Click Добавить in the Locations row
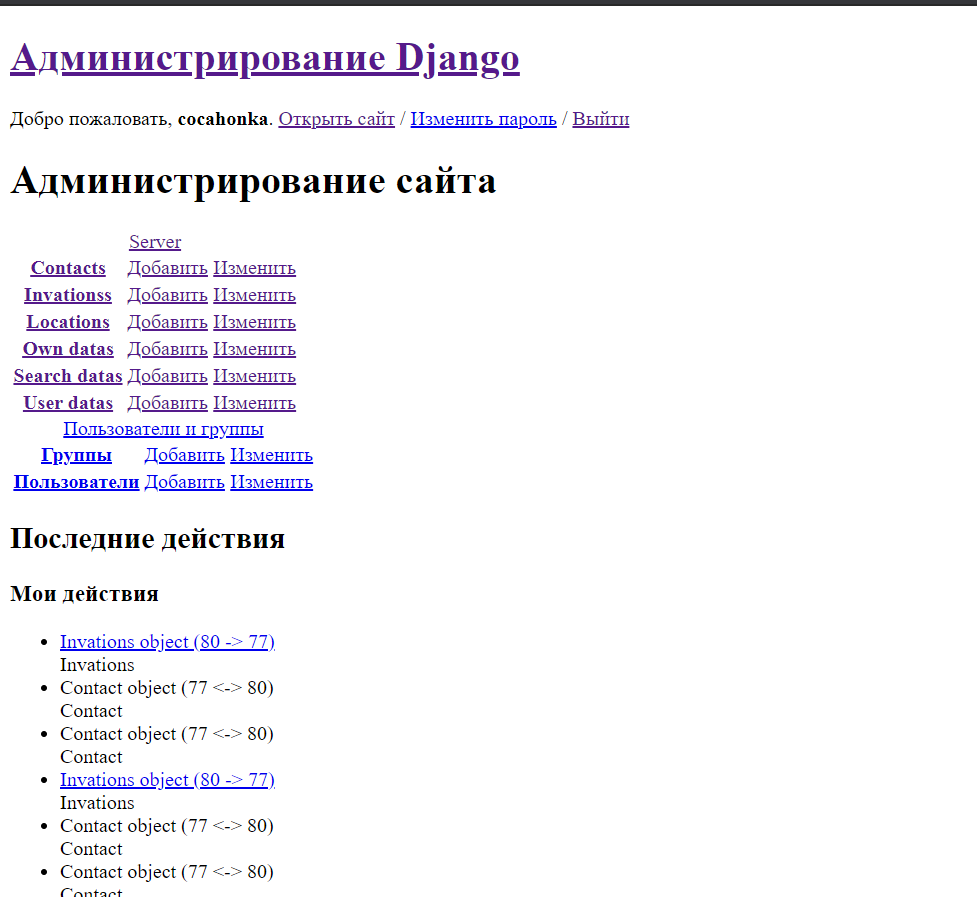 pos(168,323)
